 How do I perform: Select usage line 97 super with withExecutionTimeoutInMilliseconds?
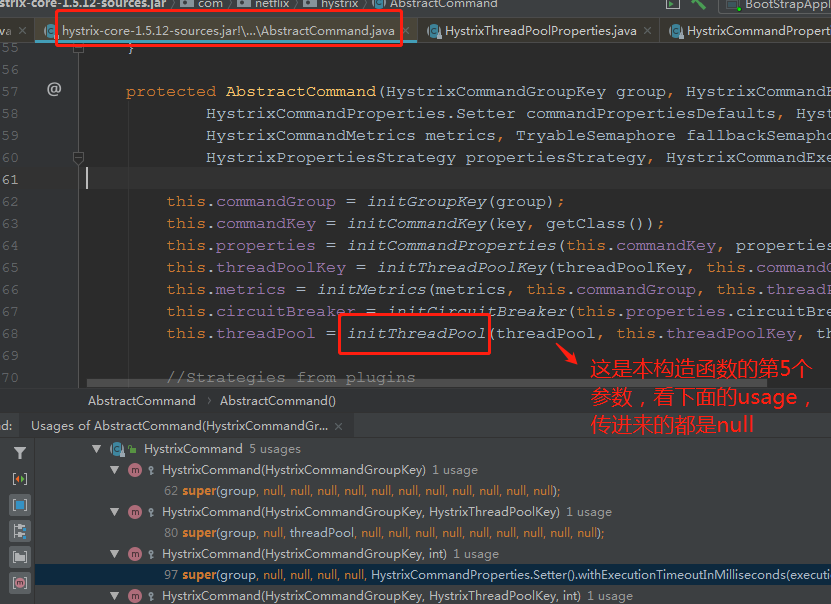433,575
